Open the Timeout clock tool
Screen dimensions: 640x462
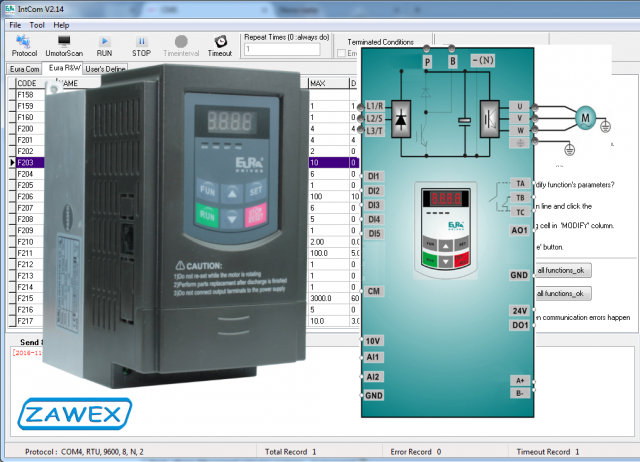tap(220, 46)
